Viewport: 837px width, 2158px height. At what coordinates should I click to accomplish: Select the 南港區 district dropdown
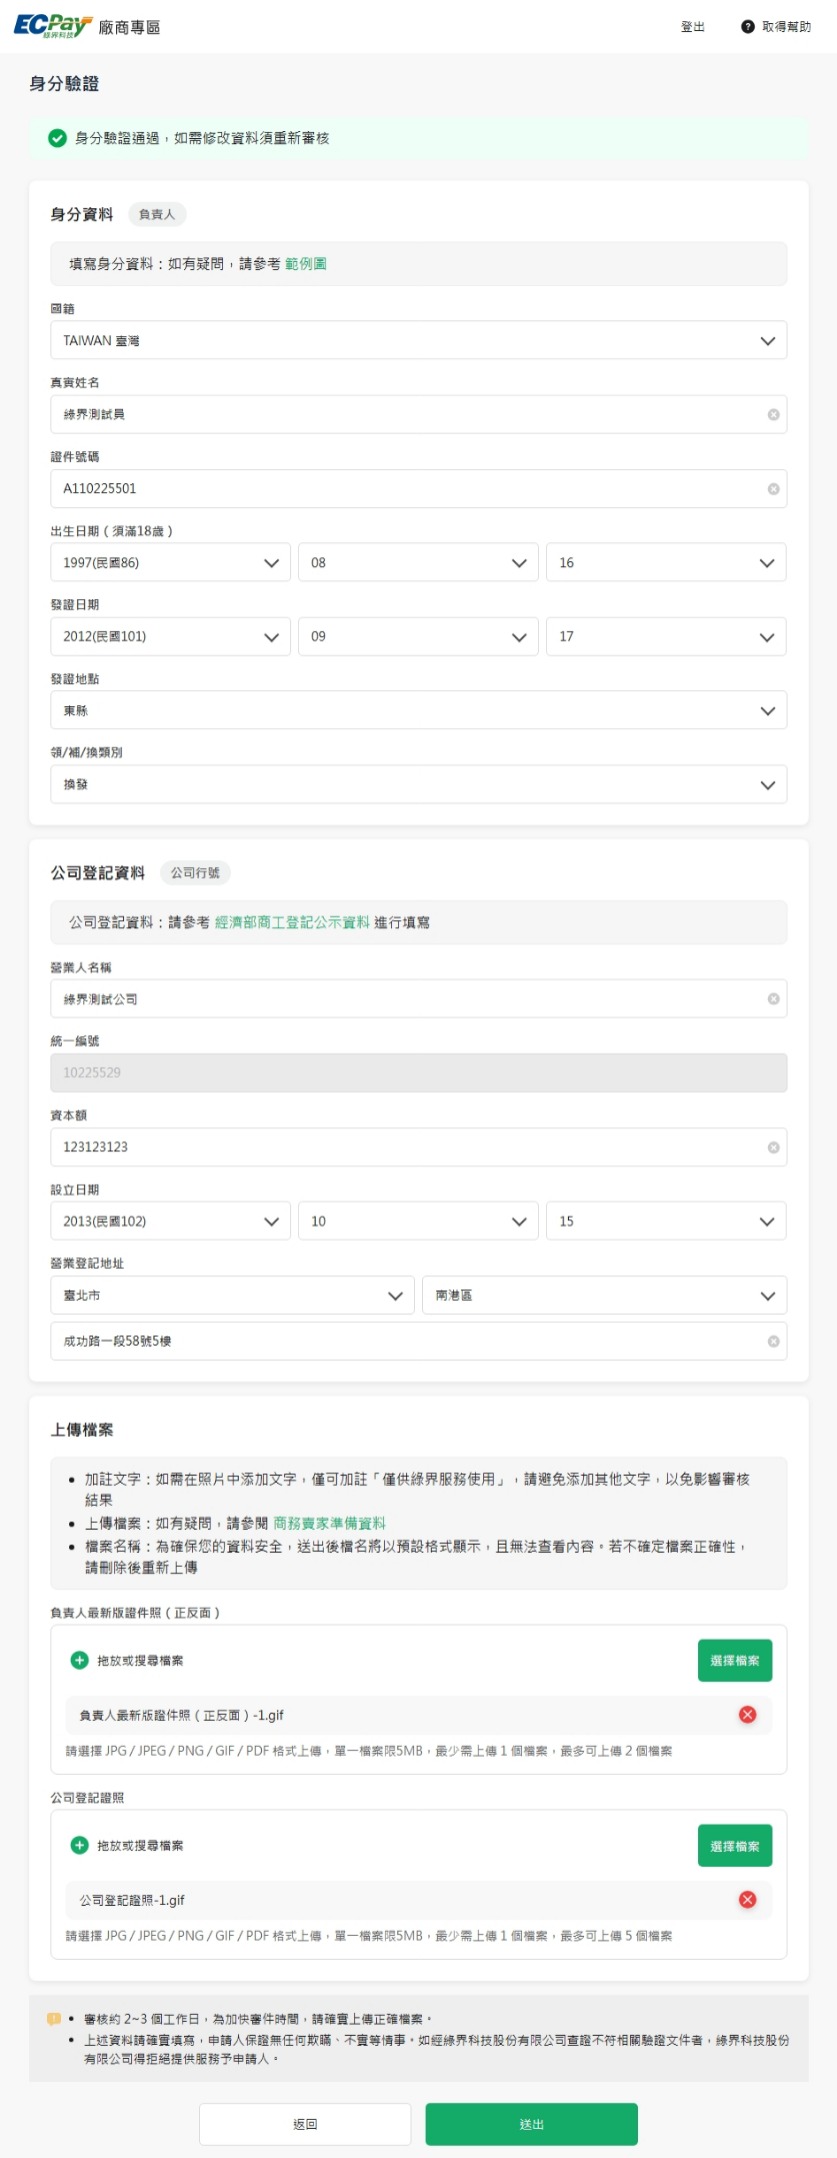(604, 1296)
